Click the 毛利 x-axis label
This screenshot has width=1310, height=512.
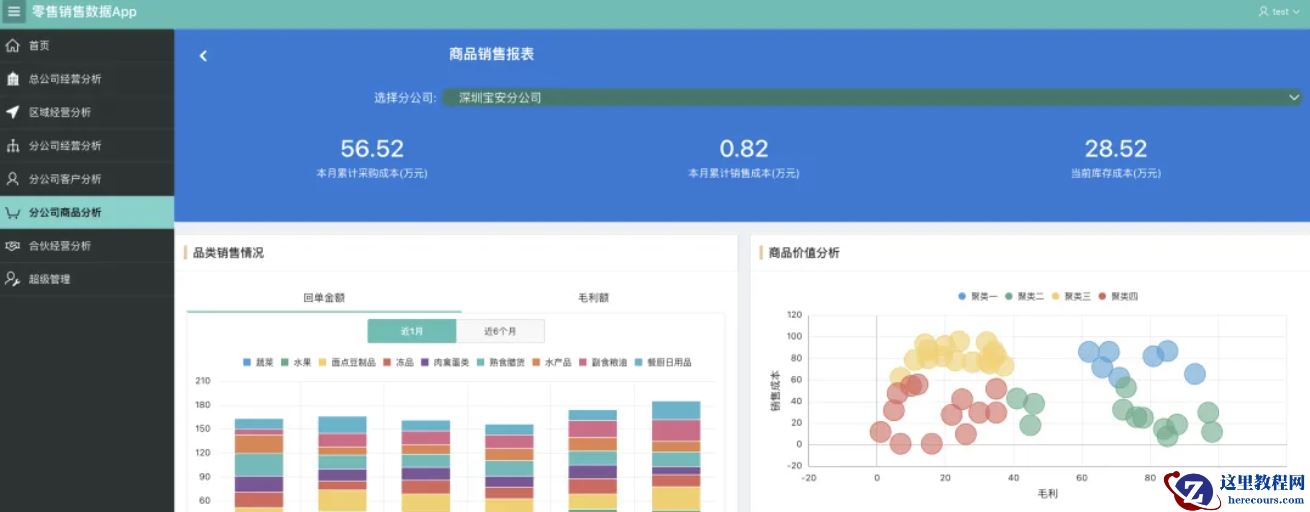1047,494
